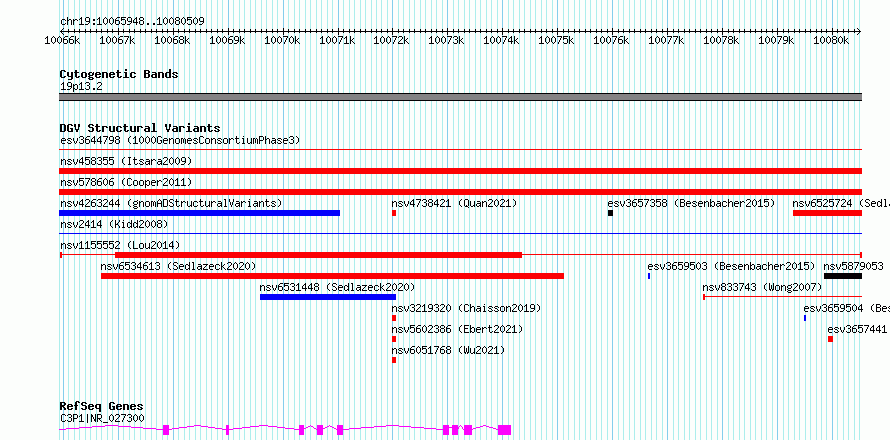
Task: Open the nsv4263244 (gnomADStructuralVariants) label
Action: [171, 203]
